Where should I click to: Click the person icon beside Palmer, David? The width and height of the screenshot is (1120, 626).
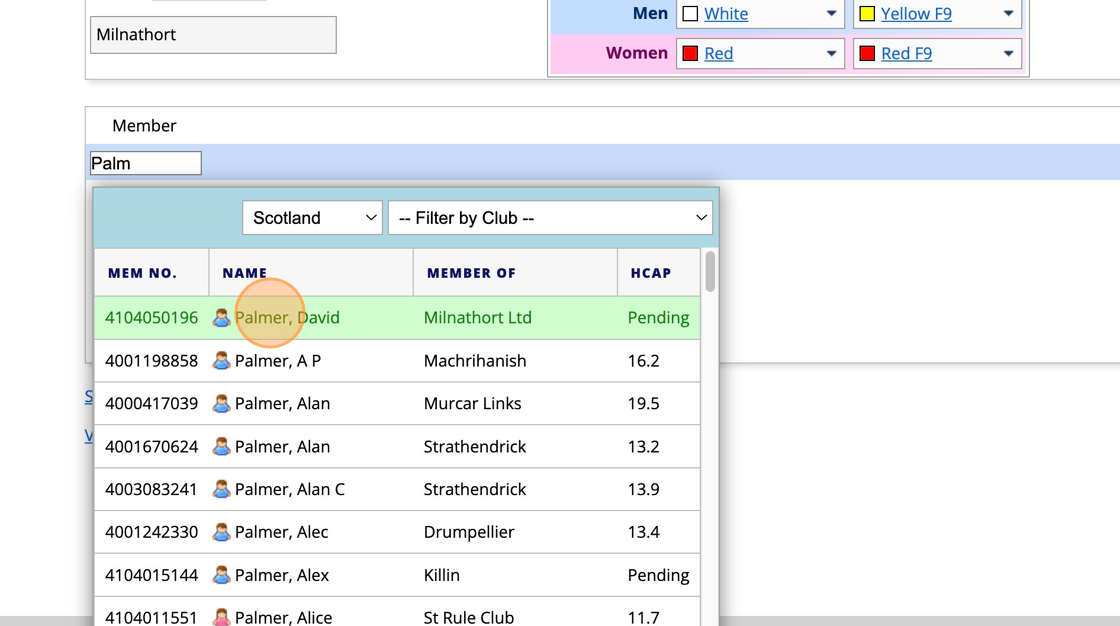pos(221,318)
